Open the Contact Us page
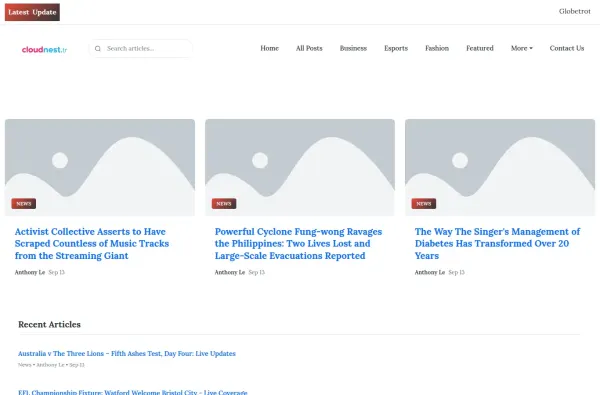The image size is (600, 395). click(567, 48)
